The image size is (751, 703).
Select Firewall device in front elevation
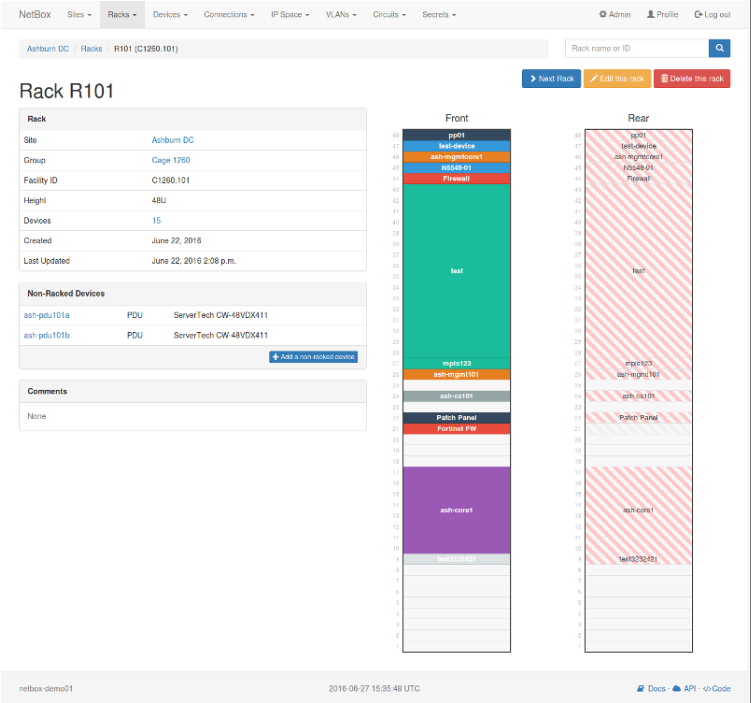[x=456, y=179]
